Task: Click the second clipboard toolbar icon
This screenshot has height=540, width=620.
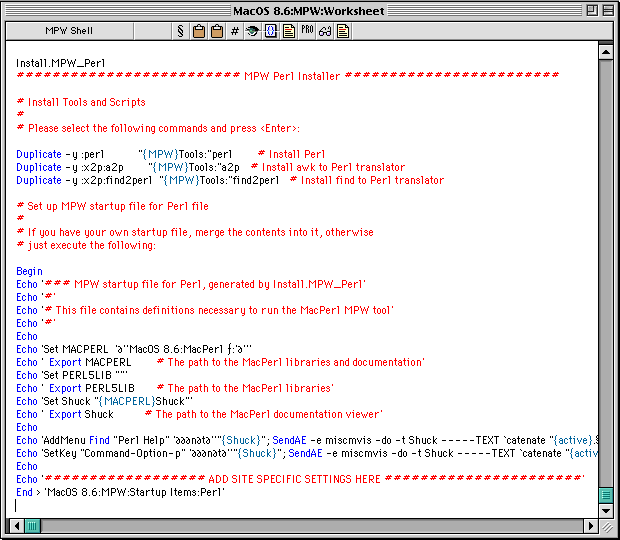Action: tap(217, 31)
